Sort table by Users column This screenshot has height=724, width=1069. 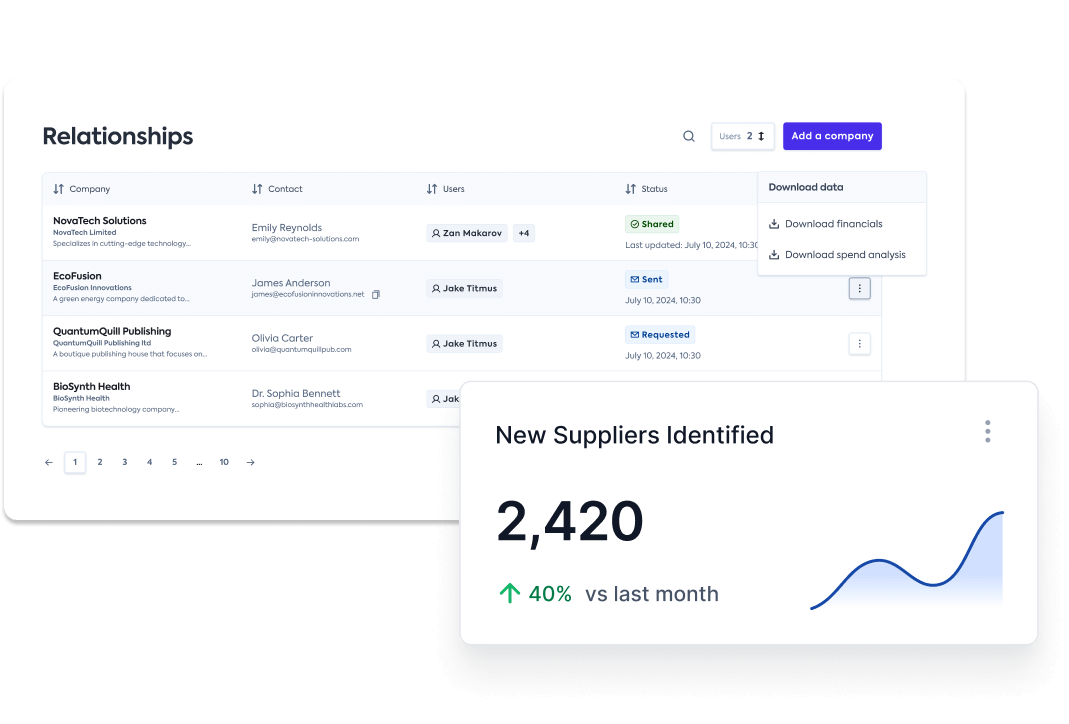[445, 189]
